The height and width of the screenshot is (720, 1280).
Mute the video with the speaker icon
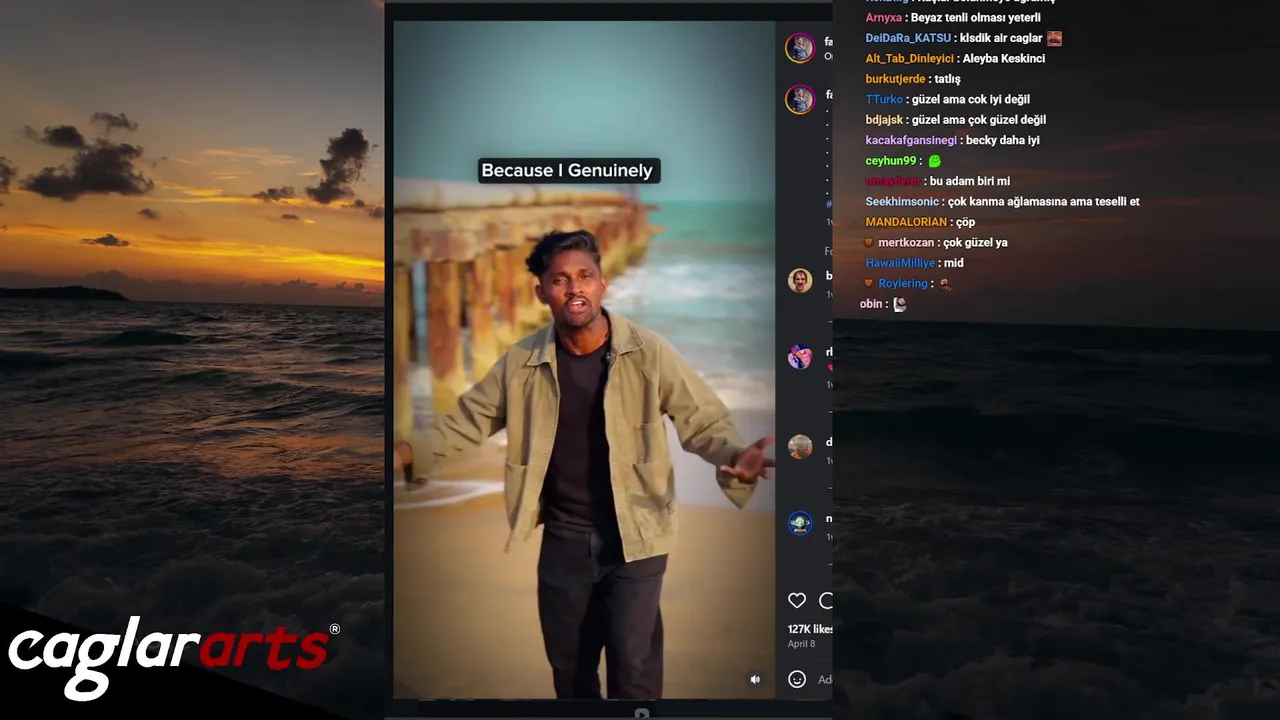[x=755, y=679]
